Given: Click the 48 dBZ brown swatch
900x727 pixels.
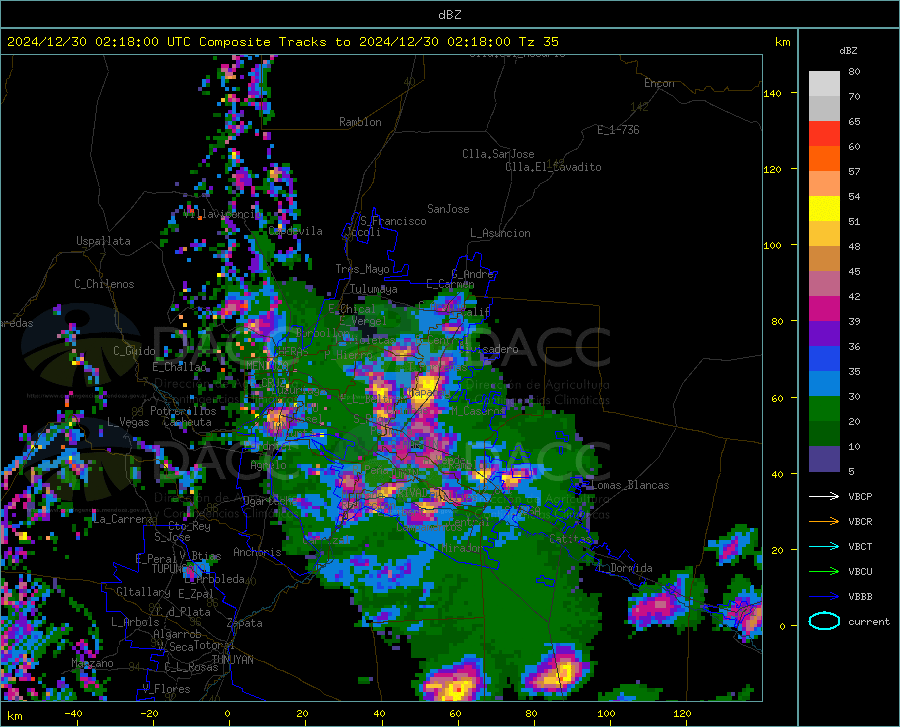Looking at the screenshot, I should click(824, 259).
